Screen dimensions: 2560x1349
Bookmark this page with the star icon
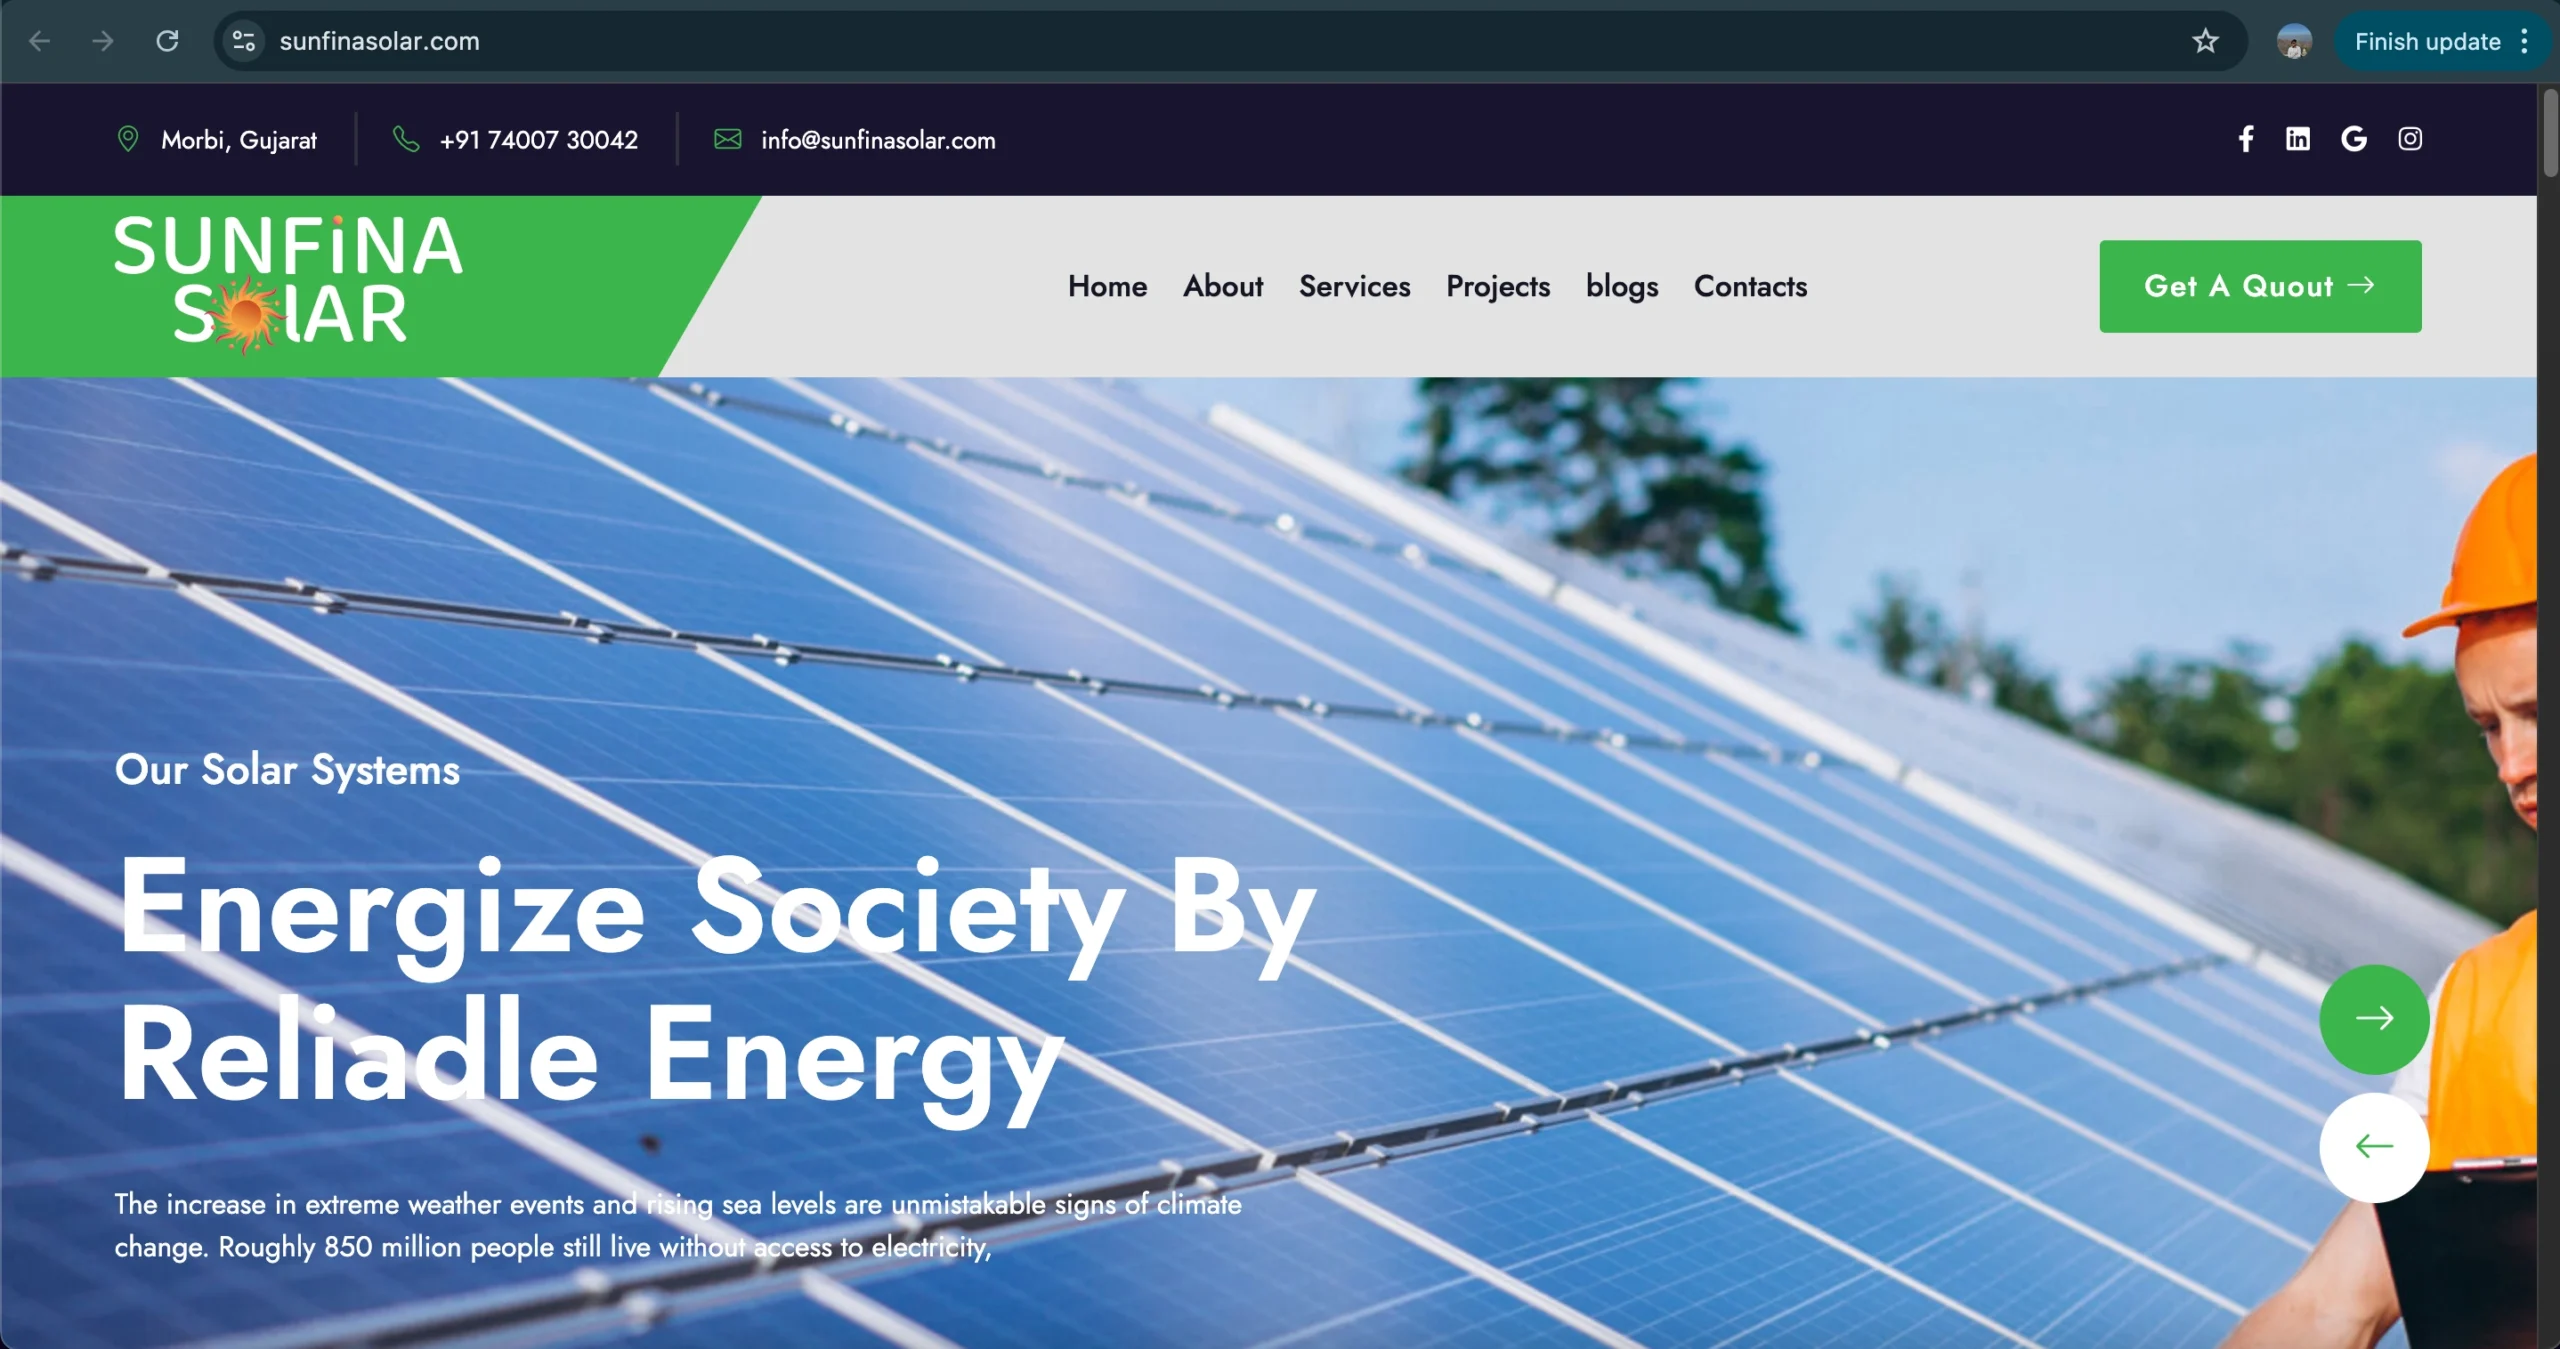(x=2205, y=41)
